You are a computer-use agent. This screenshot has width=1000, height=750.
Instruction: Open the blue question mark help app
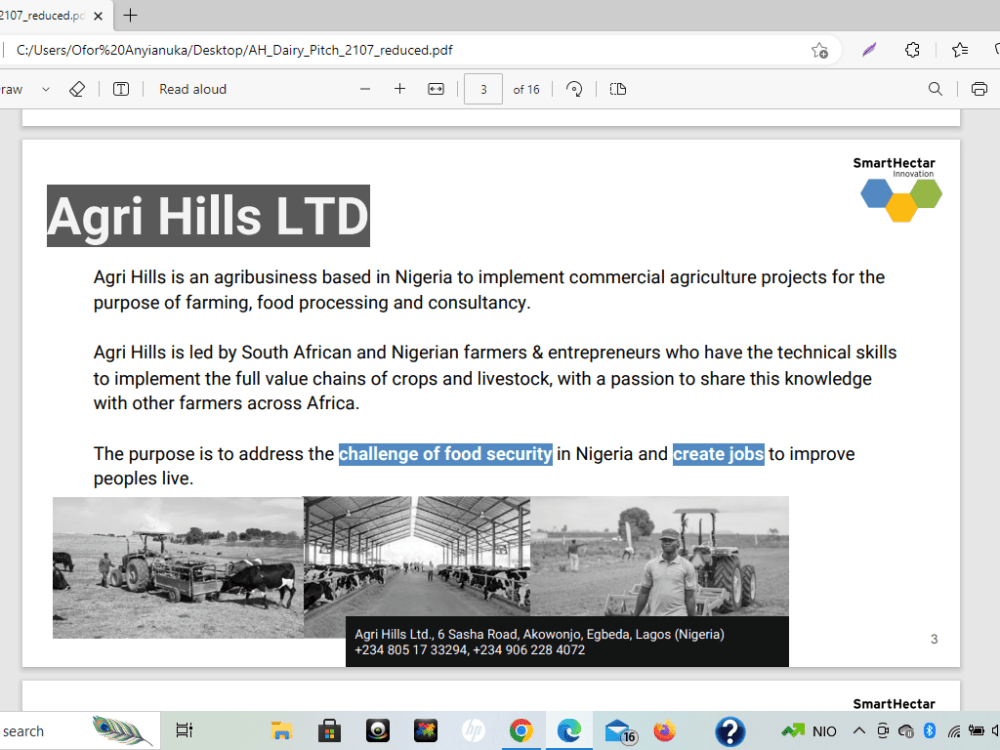pyautogui.click(x=730, y=732)
